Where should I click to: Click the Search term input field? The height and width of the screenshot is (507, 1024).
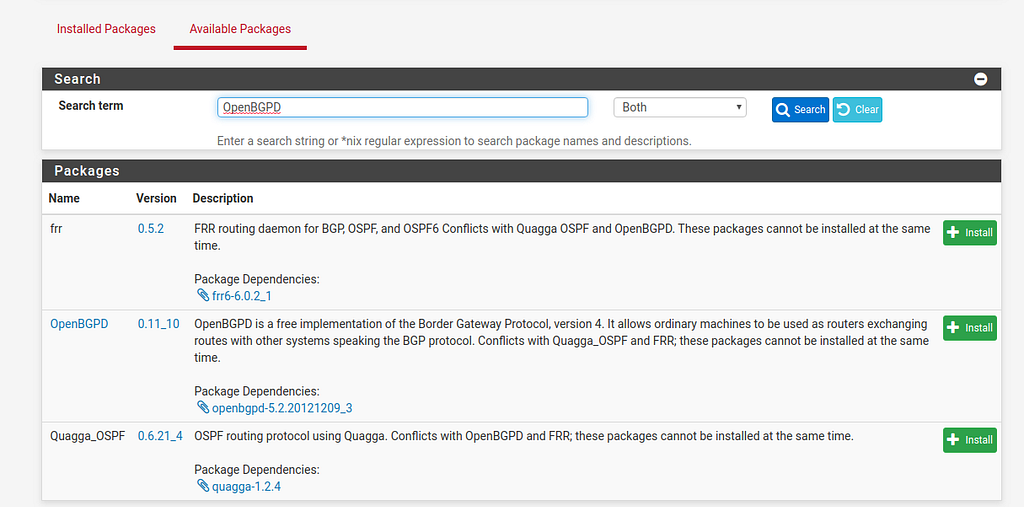[402, 107]
